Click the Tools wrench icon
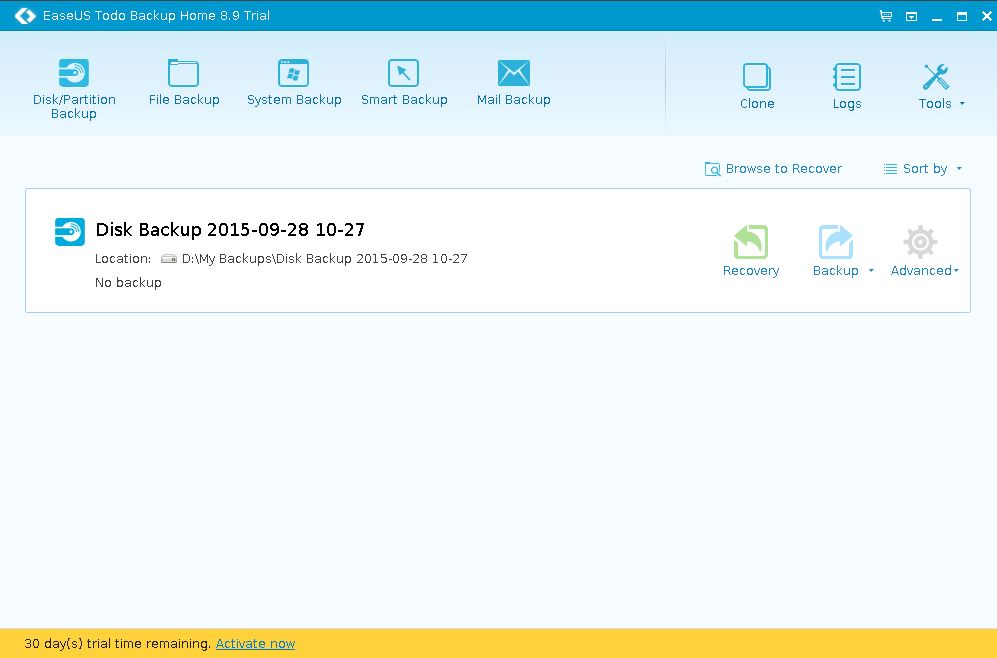997x658 pixels. (x=935, y=77)
